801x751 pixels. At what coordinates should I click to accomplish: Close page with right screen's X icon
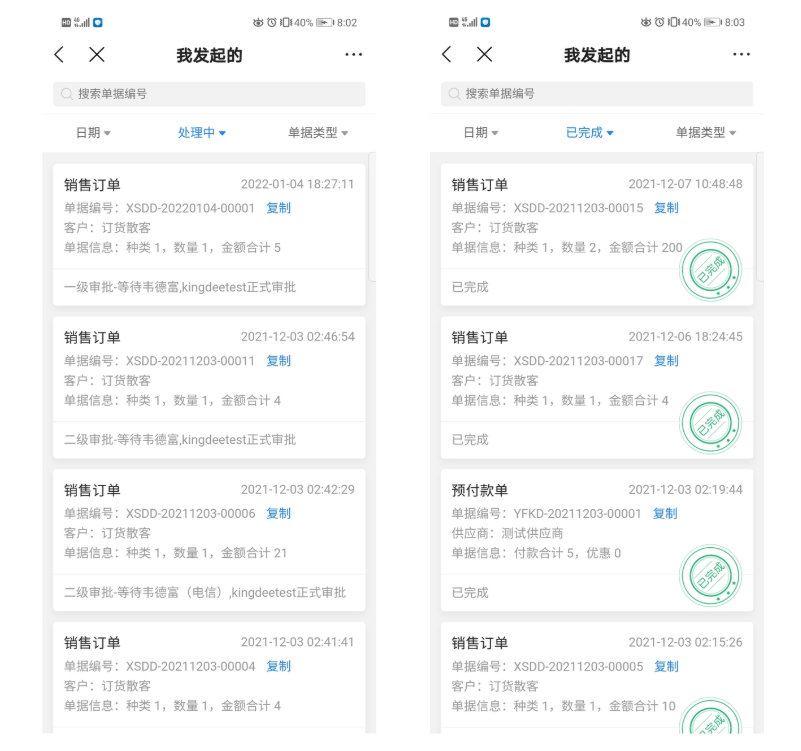pos(484,54)
